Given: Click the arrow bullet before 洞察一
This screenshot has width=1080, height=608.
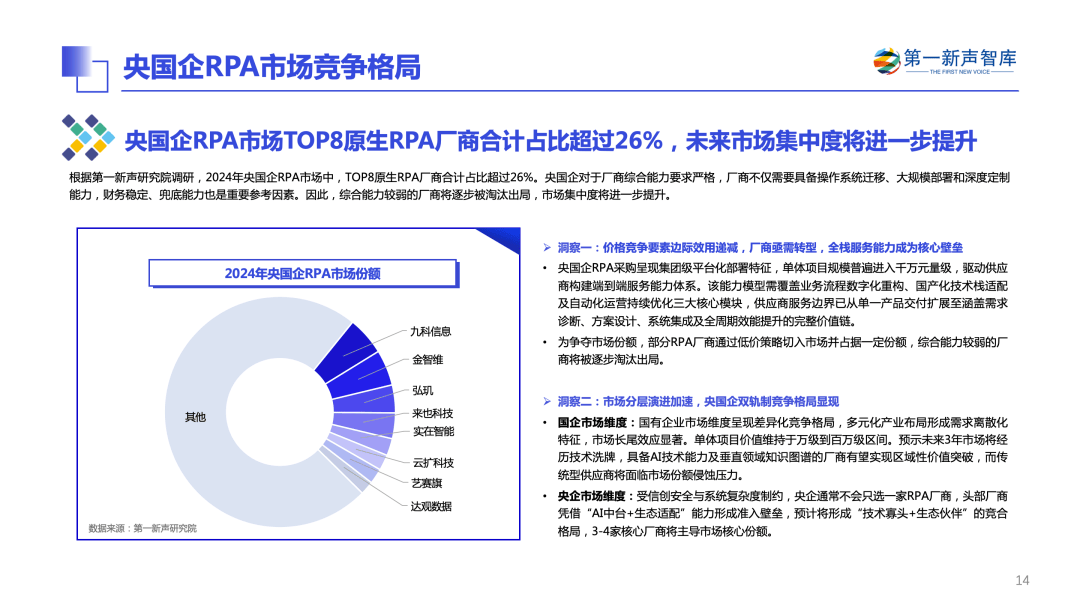Looking at the screenshot, I should [x=546, y=247].
